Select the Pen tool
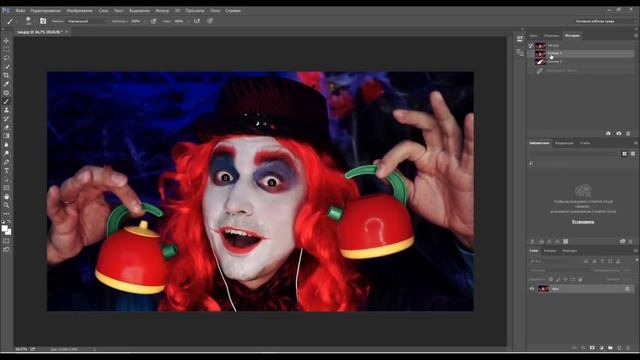This screenshot has height=360, width=640. 6,162
